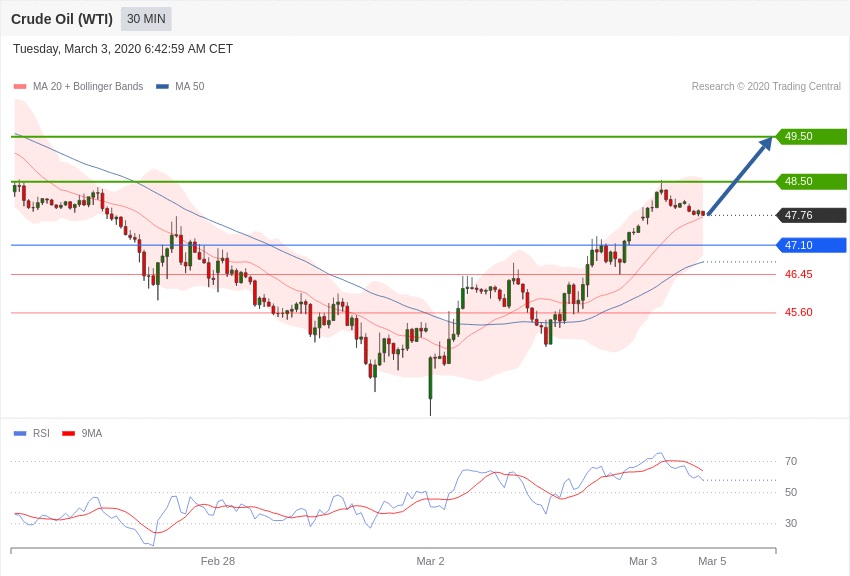The image size is (850, 576).
Task: Click the red 9MA legend swatch
Action: point(69,433)
